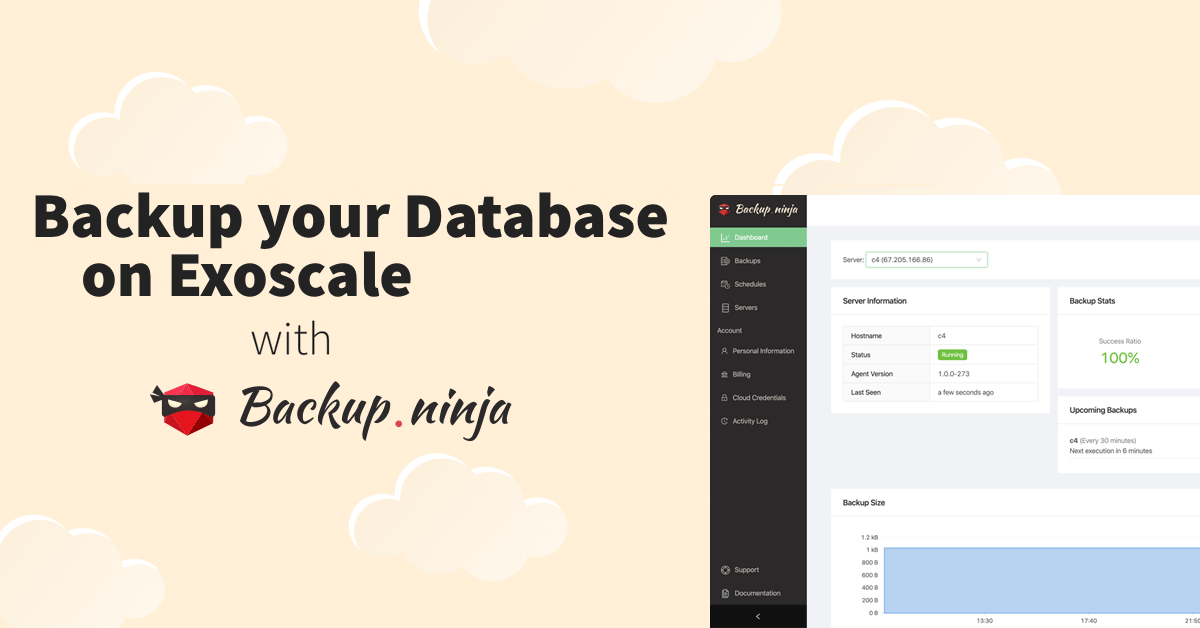Open the Server selector dropdown showing c4
Viewport: 1200px width, 628px height.
pos(927,260)
